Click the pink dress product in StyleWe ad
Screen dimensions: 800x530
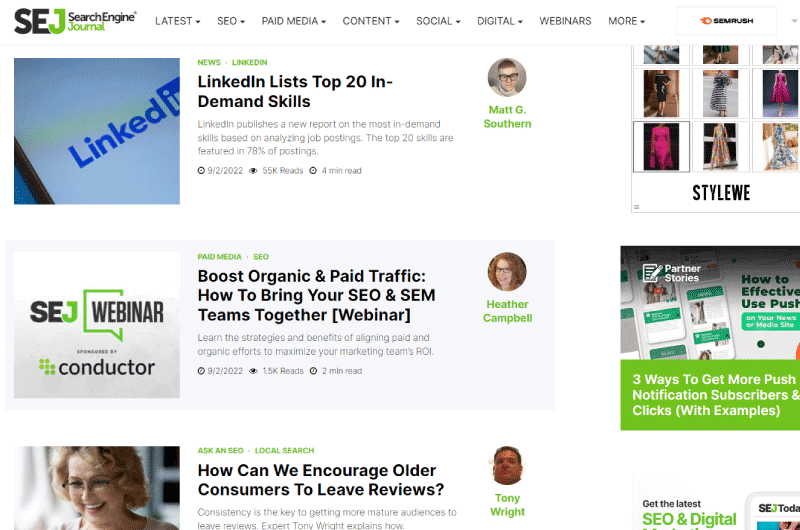click(661, 146)
